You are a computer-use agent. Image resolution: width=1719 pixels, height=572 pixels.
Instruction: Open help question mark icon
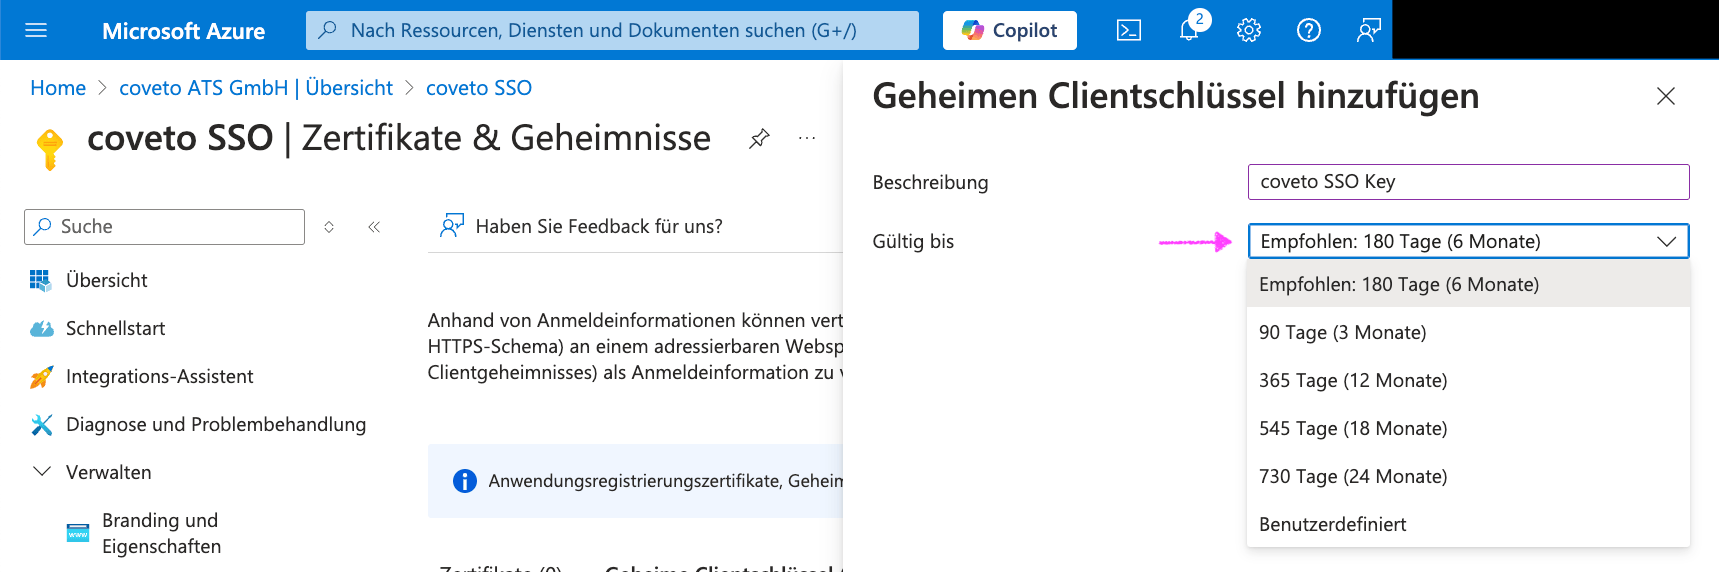click(x=1309, y=30)
